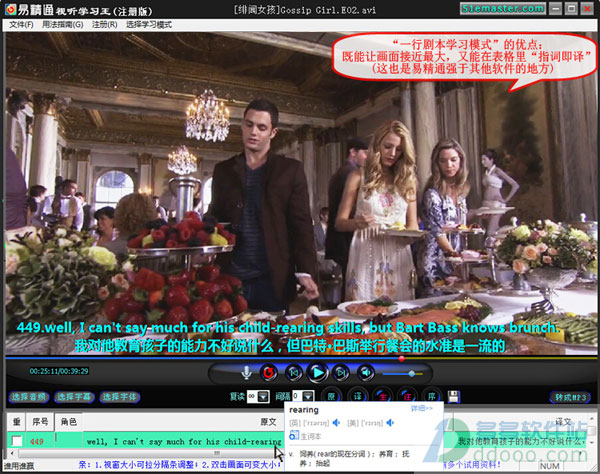600x474 pixels.
Task: Close the application window
Action: pyautogui.click(x=587, y=8)
